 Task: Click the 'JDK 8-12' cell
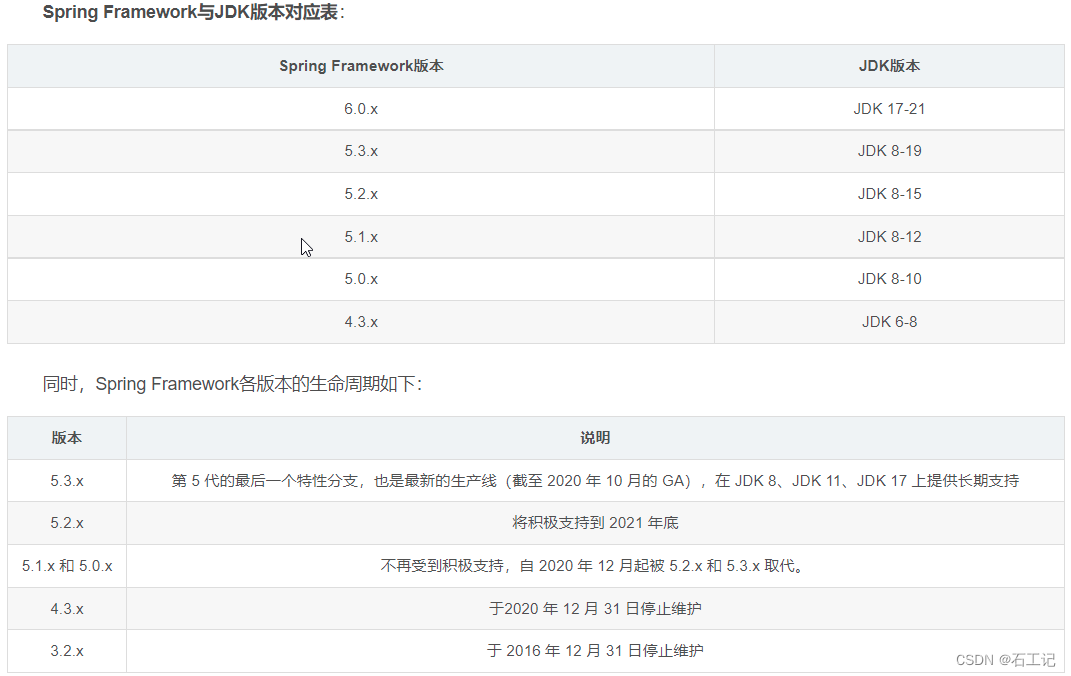click(x=889, y=238)
